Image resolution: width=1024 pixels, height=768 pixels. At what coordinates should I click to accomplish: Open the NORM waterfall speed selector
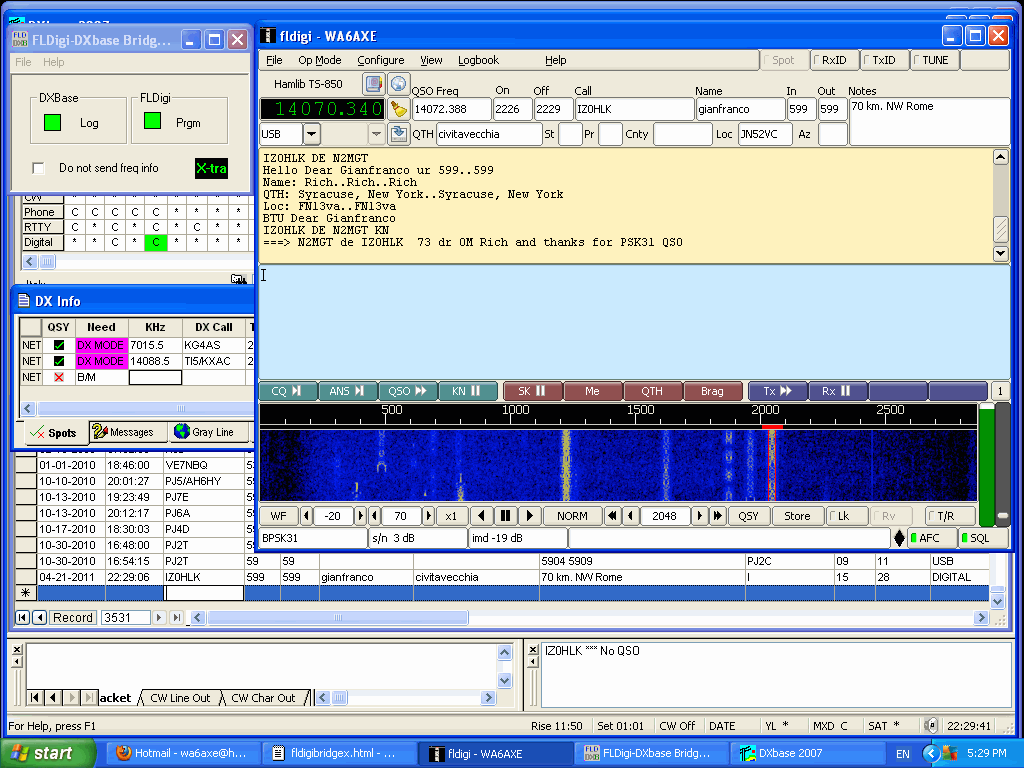point(572,516)
